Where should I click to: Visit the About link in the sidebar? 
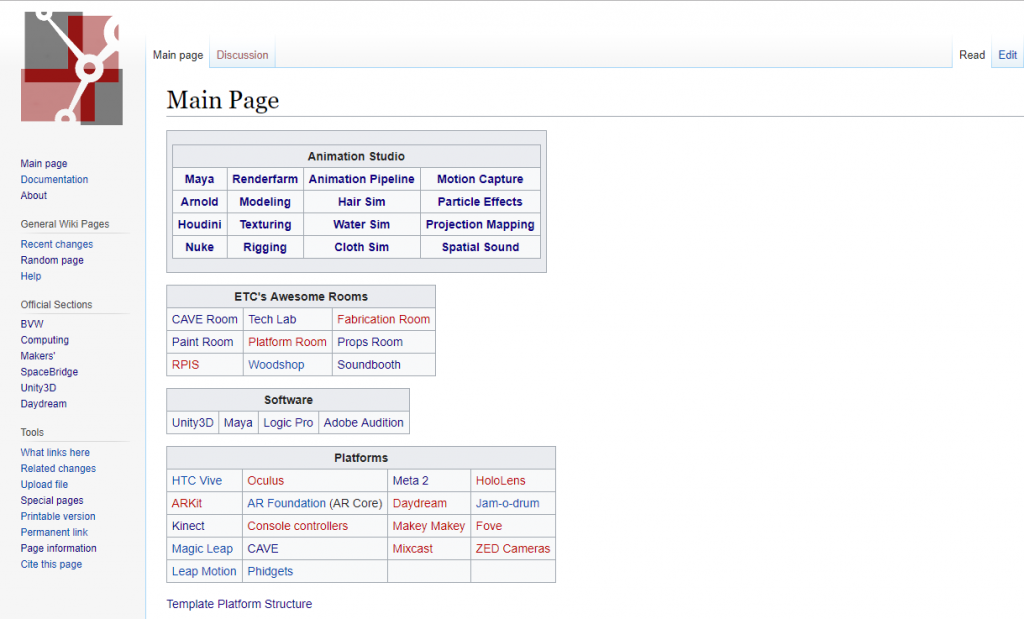(x=34, y=195)
